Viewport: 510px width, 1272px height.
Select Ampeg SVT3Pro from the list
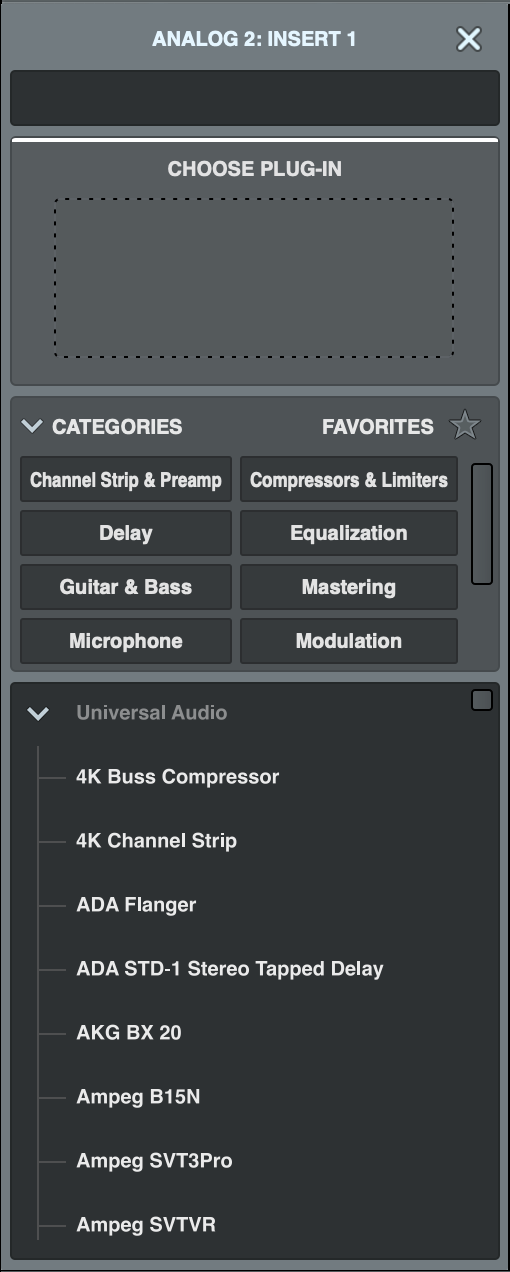tap(154, 1161)
